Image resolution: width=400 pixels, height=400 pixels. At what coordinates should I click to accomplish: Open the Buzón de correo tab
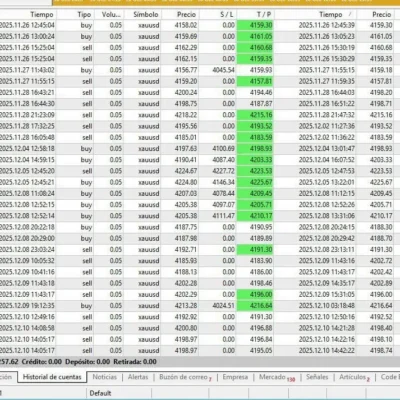click(x=185, y=377)
